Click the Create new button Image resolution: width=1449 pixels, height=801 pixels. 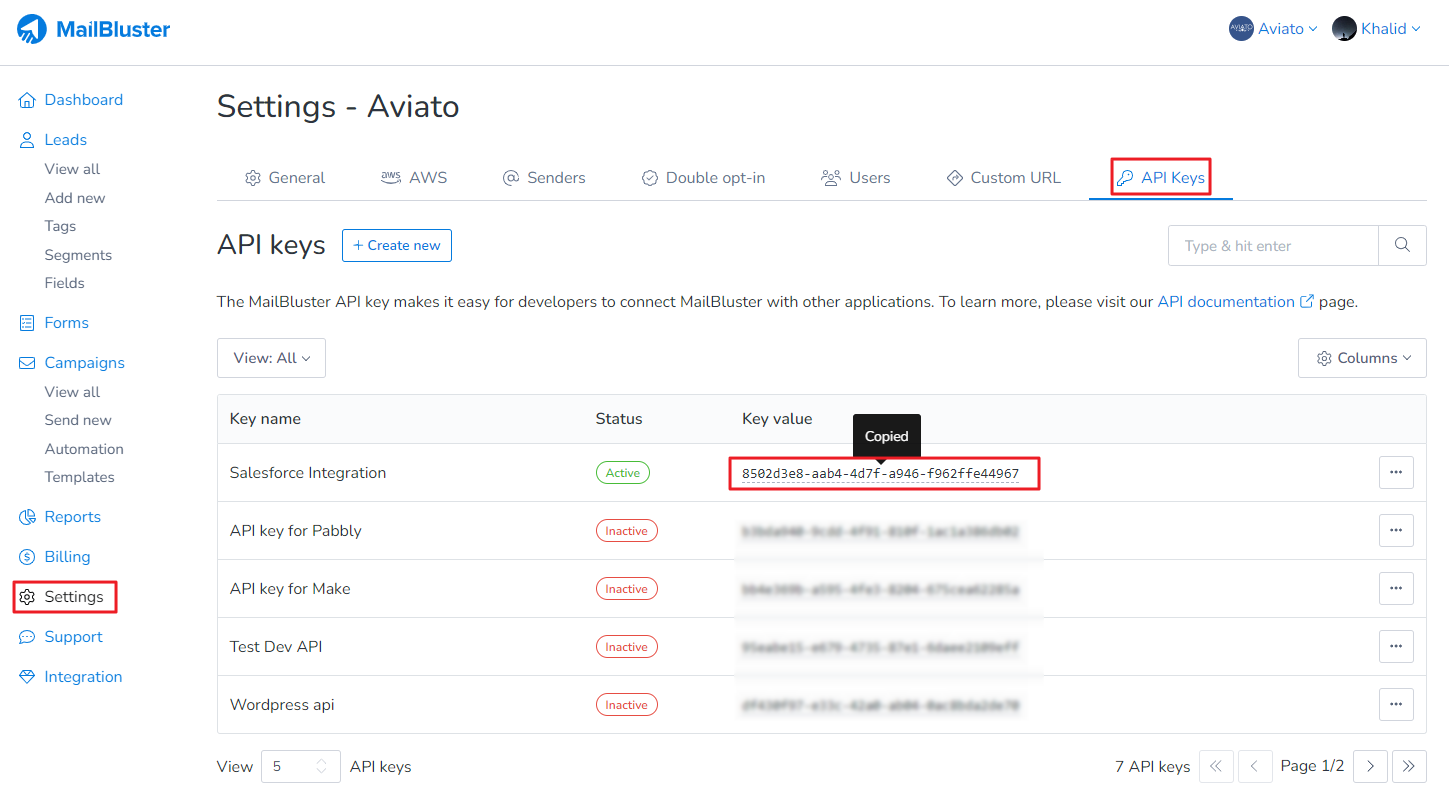coord(397,245)
